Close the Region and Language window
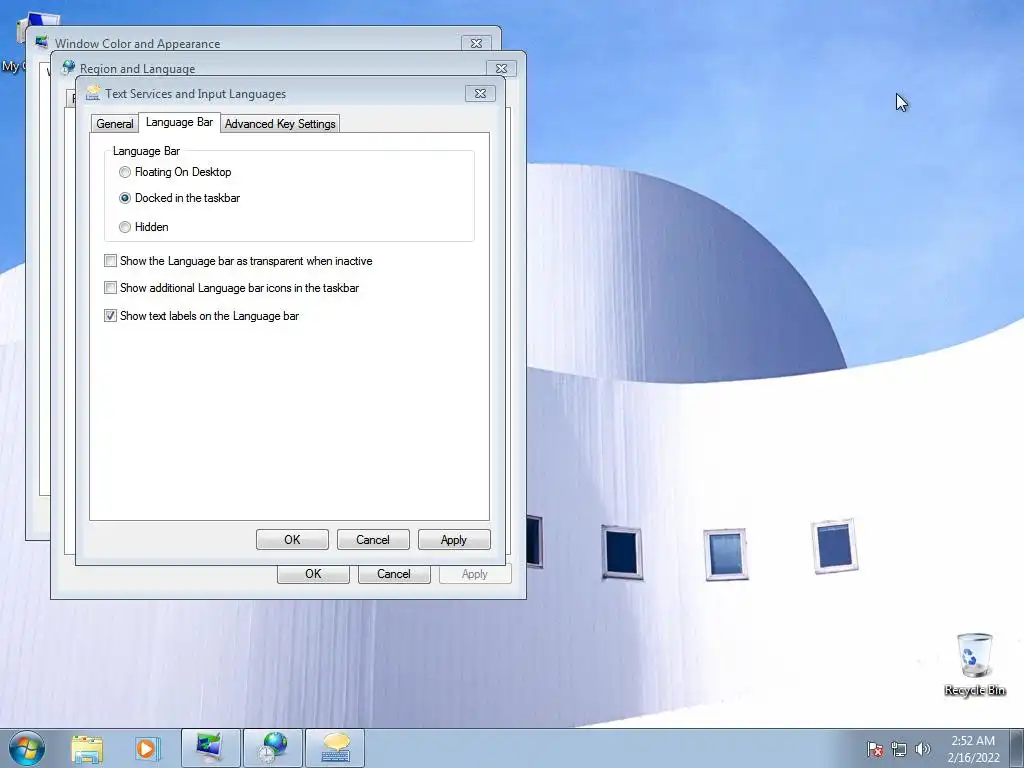Image resolution: width=1024 pixels, height=768 pixels. click(x=501, y=69)
